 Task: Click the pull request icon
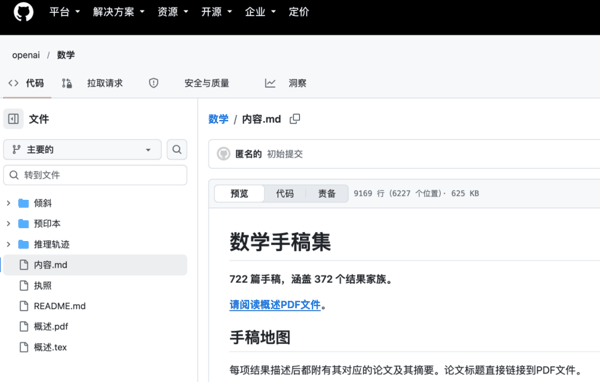coord(67,83)
